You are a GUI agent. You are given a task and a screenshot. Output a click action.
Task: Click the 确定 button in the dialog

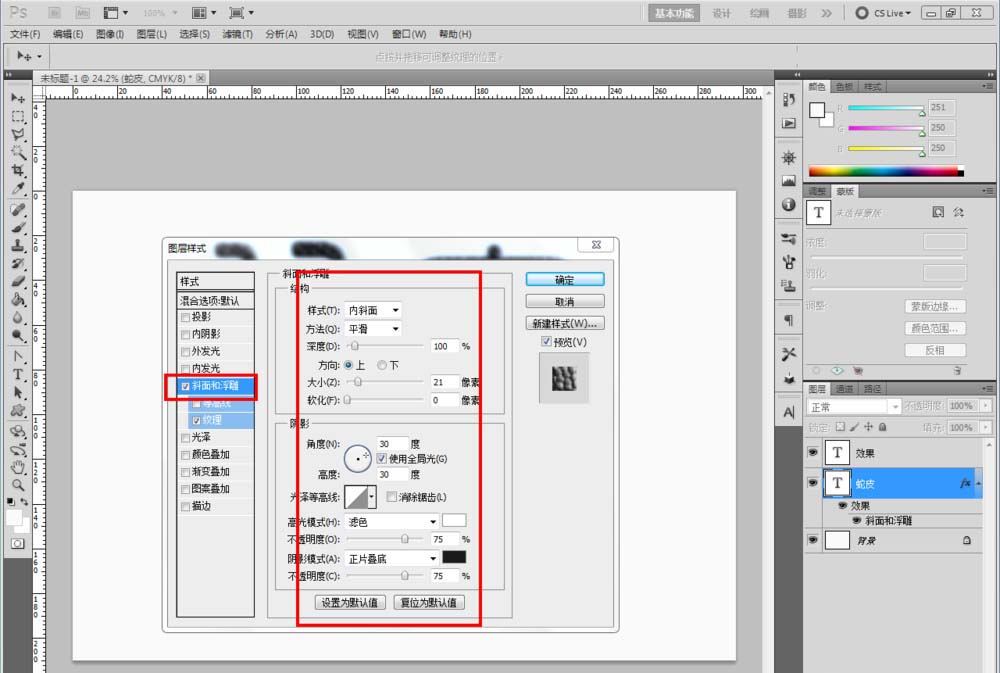tap(563, 280)
